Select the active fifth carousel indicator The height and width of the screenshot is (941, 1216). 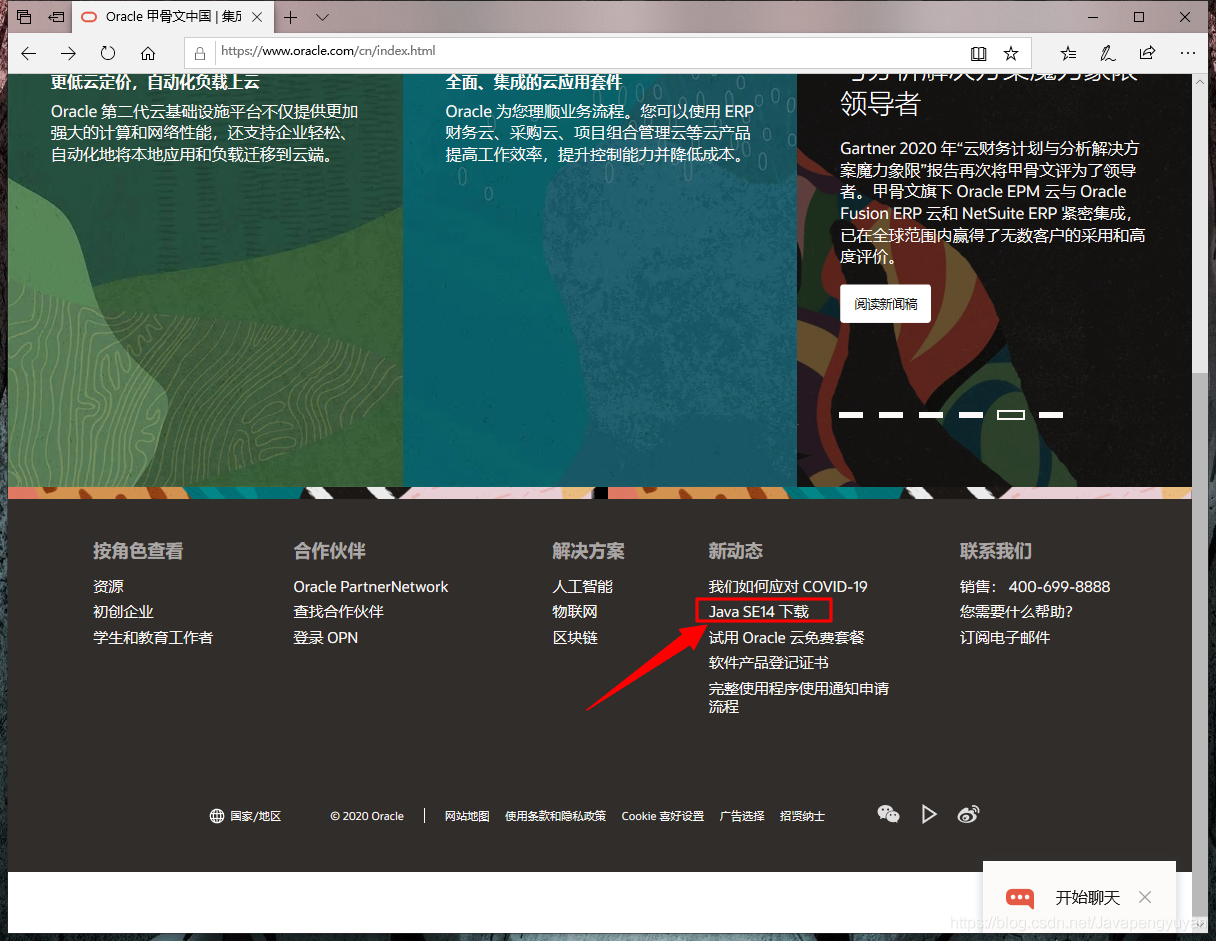click(1011, 414)
